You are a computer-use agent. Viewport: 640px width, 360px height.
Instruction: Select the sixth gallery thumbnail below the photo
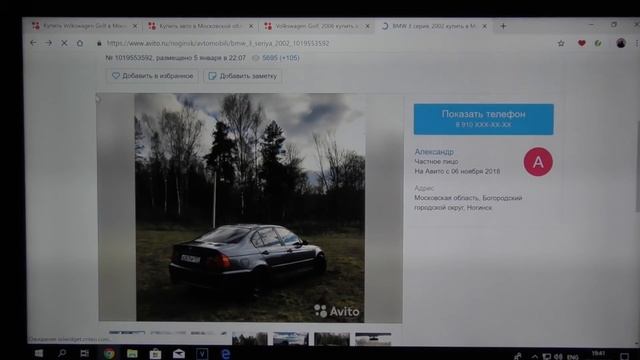[x=332, y=338]
